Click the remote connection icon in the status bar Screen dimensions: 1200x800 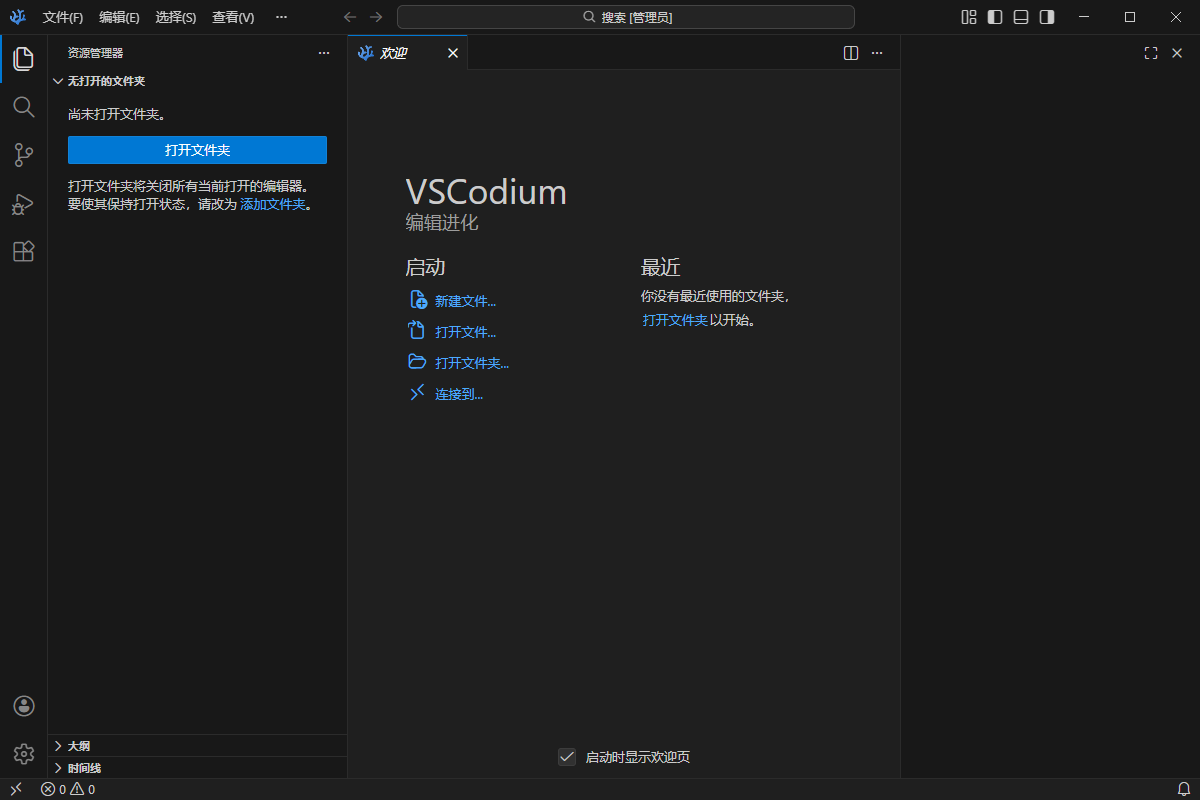click(14, 789)
